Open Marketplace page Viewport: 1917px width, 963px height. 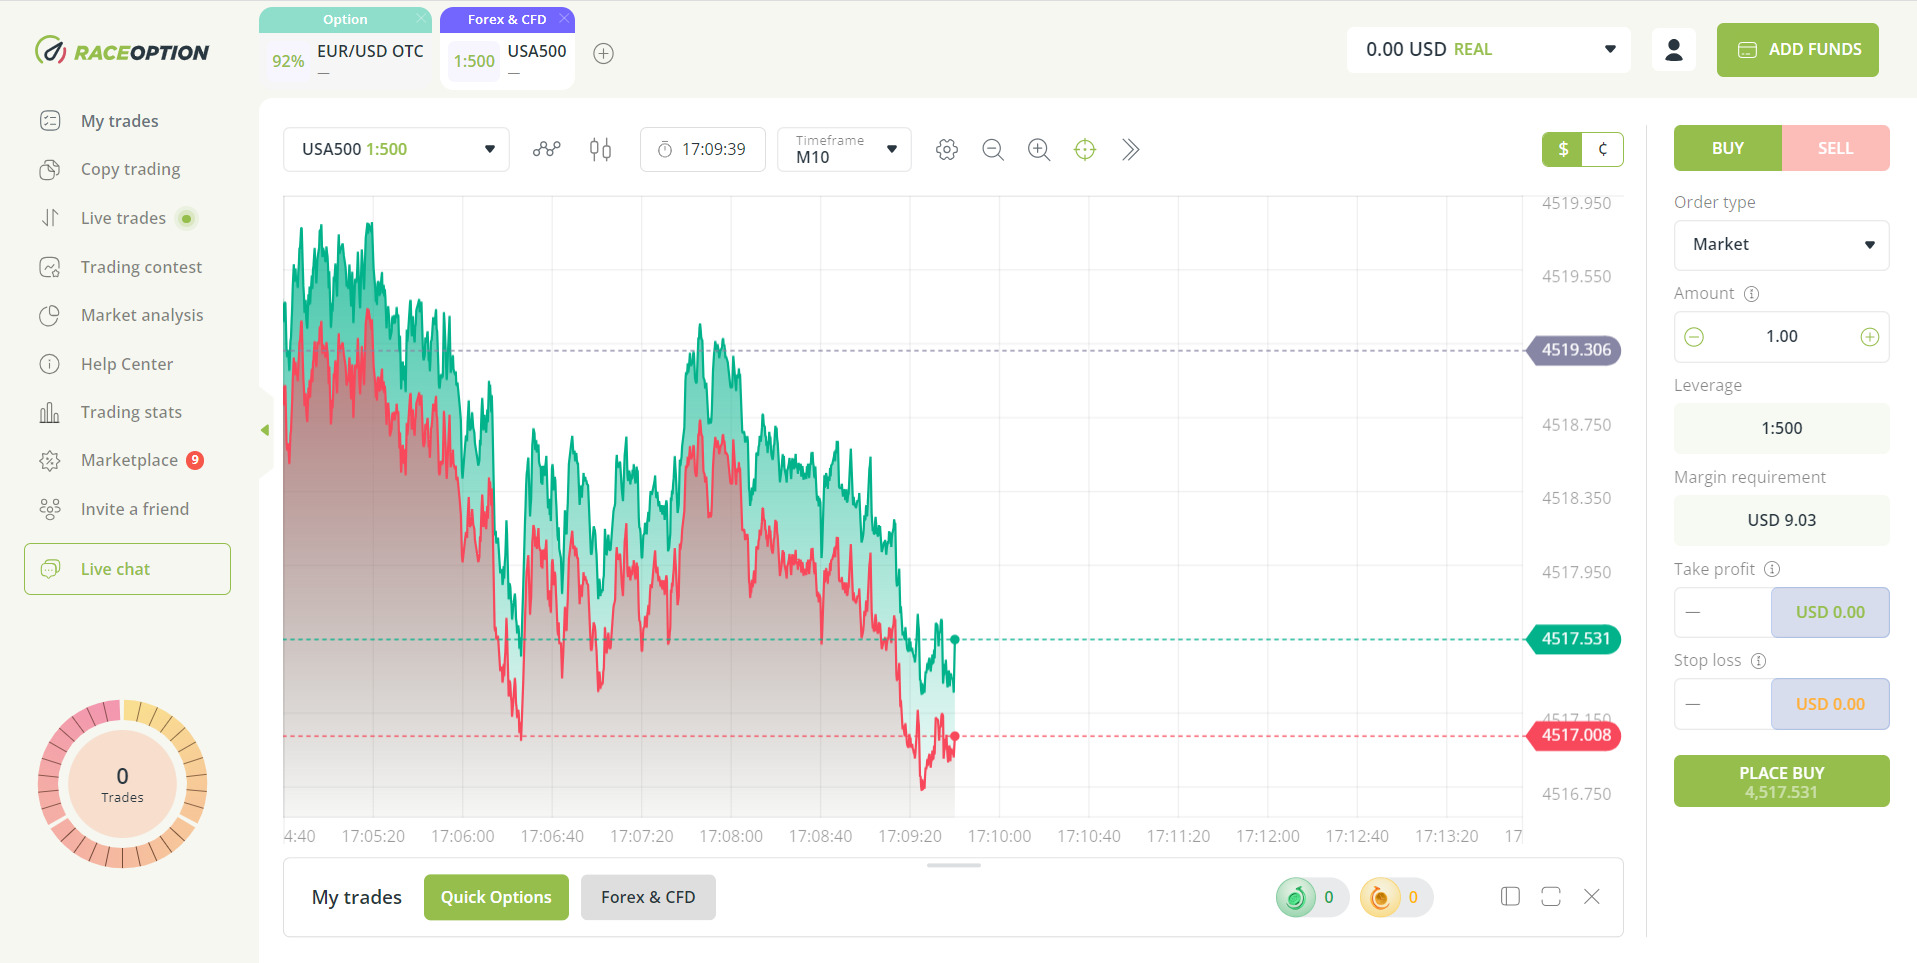(x=120, y=460)
